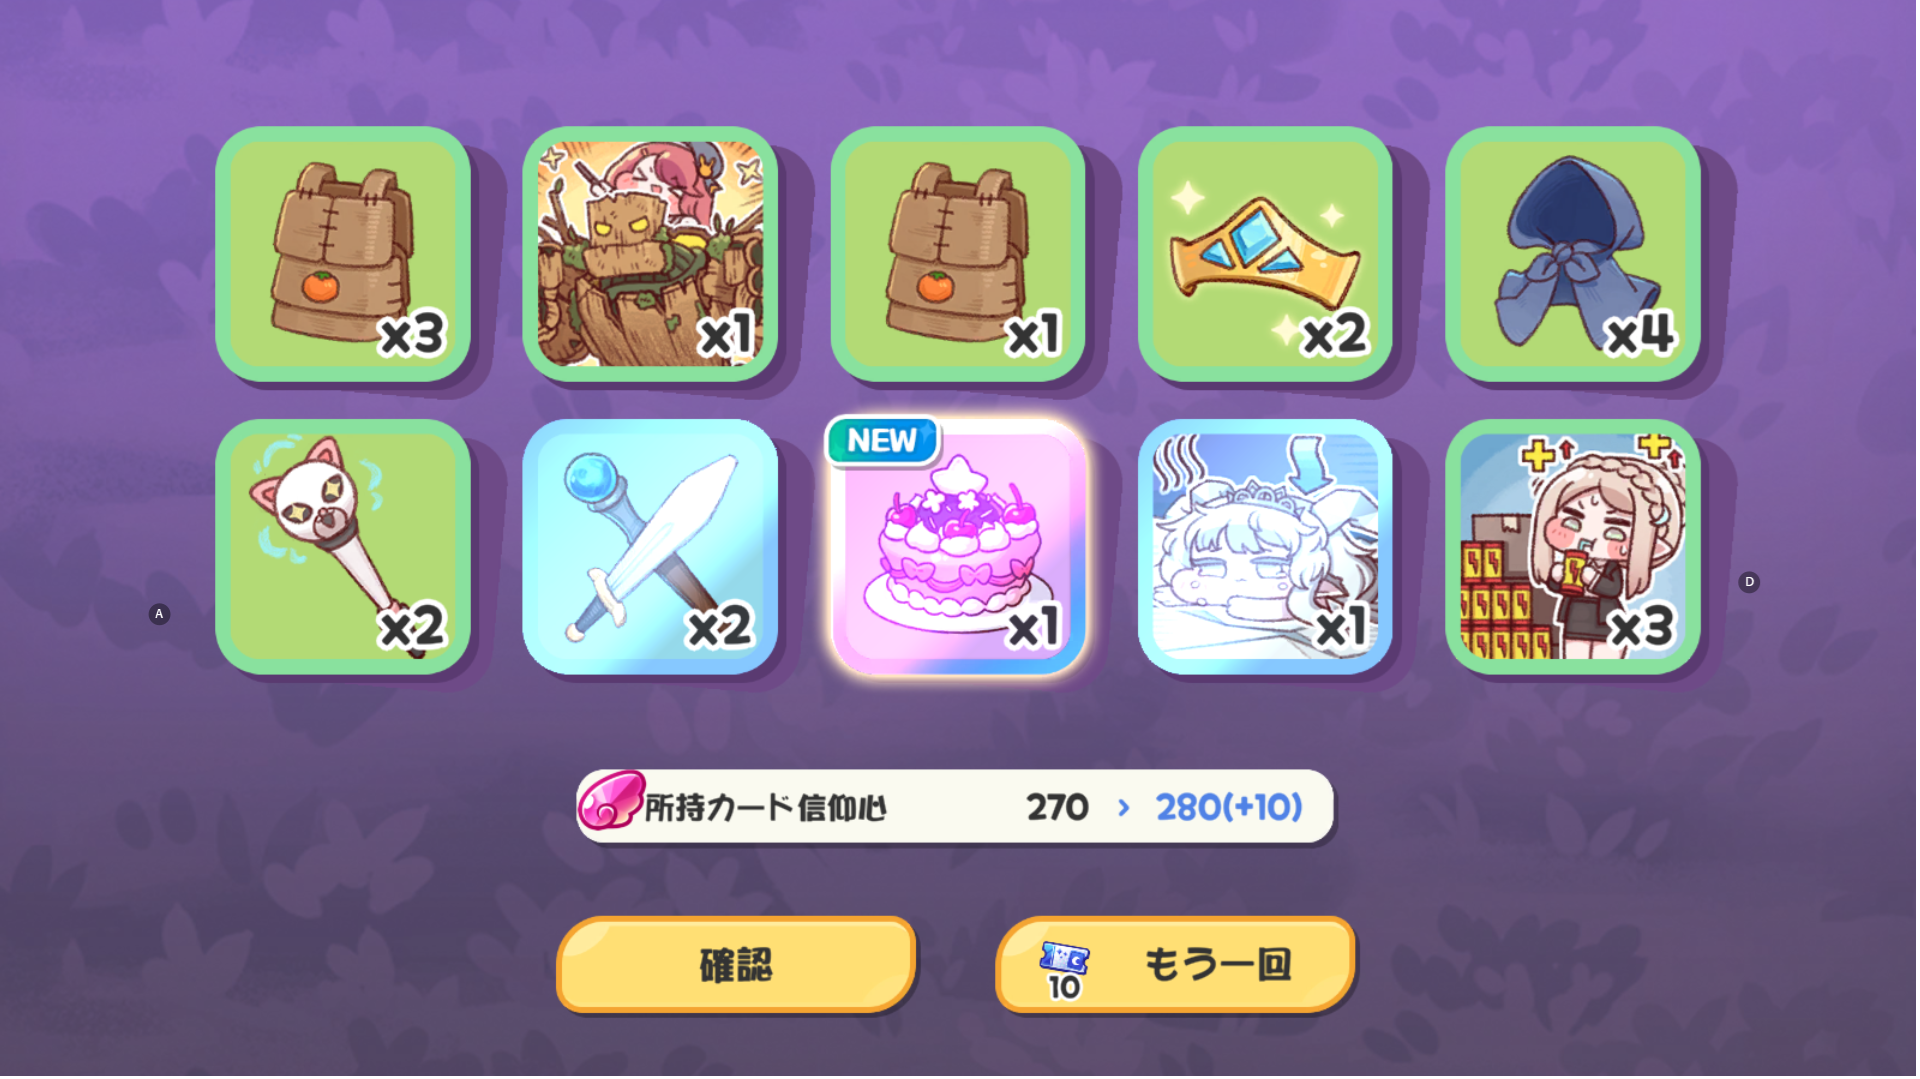
Task: Click the golden tiara card
Action: 1265,254
